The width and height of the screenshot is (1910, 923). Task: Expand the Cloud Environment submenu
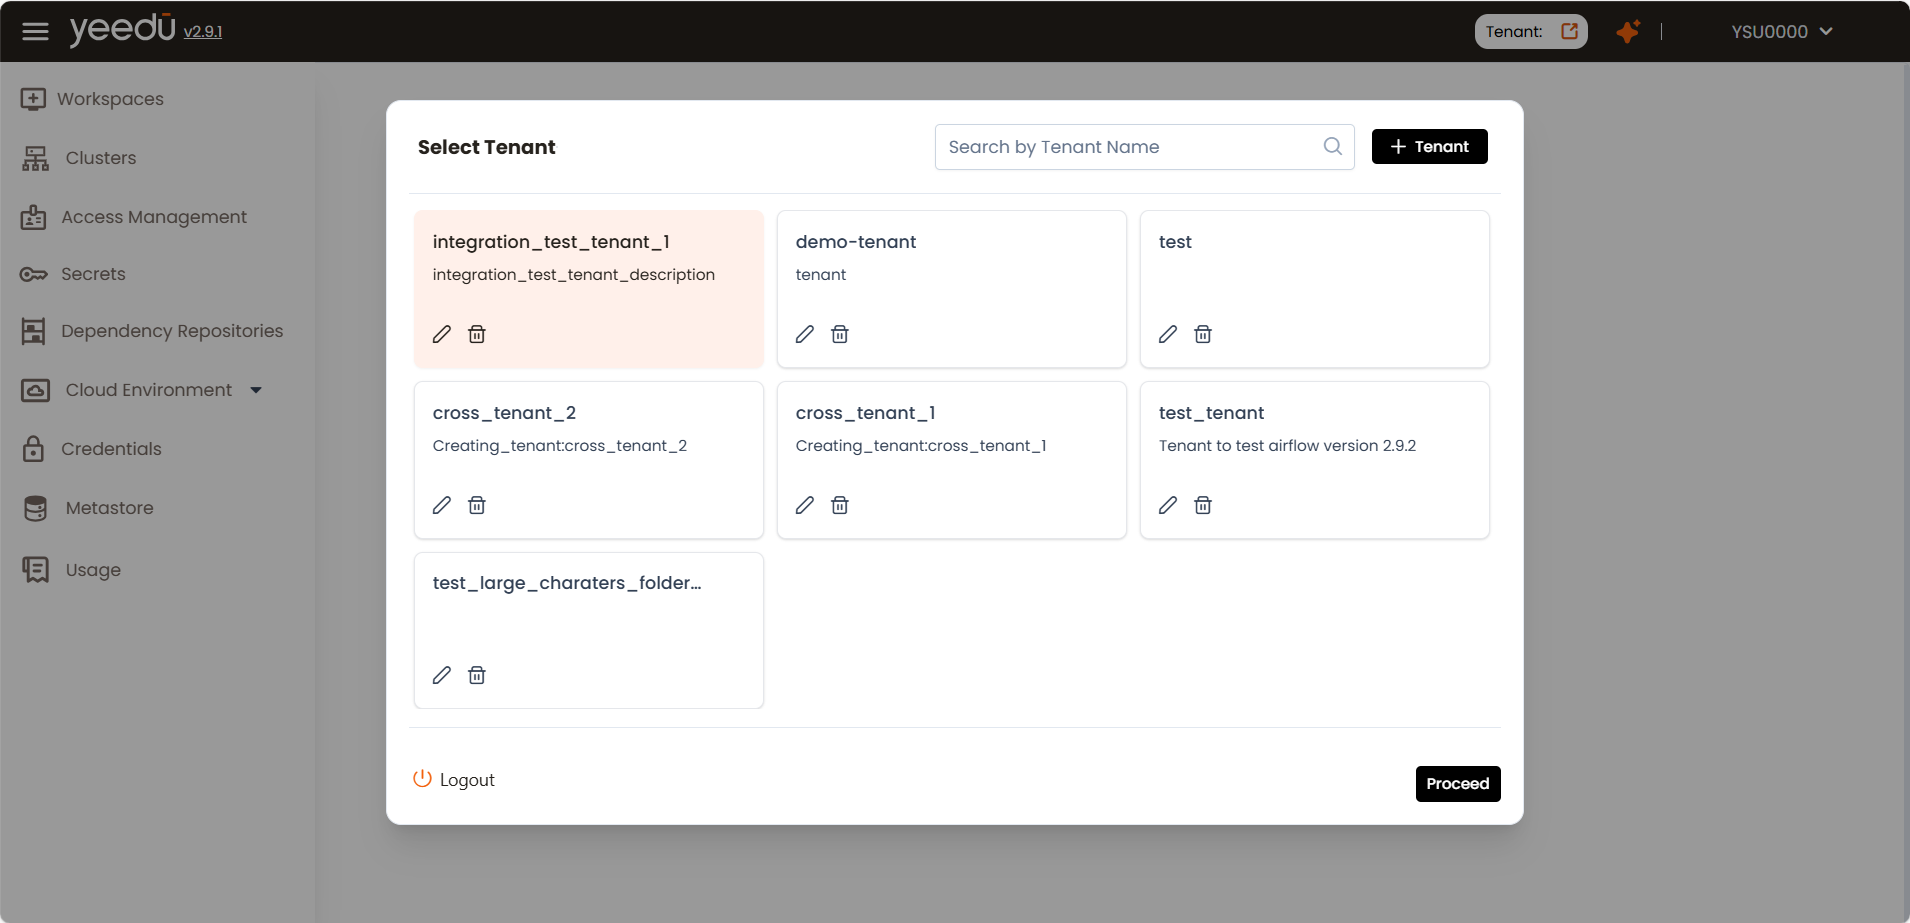tap(256, 390)
